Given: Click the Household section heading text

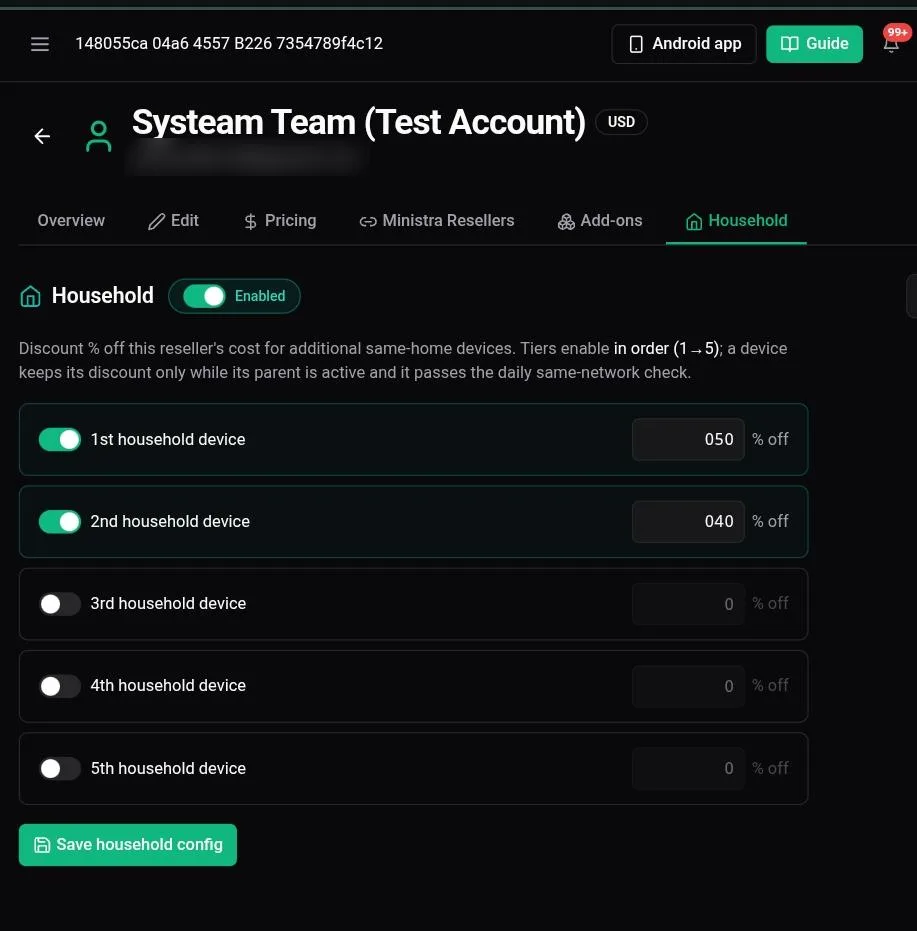Looking at the screenshot, I should coord(103,295).
